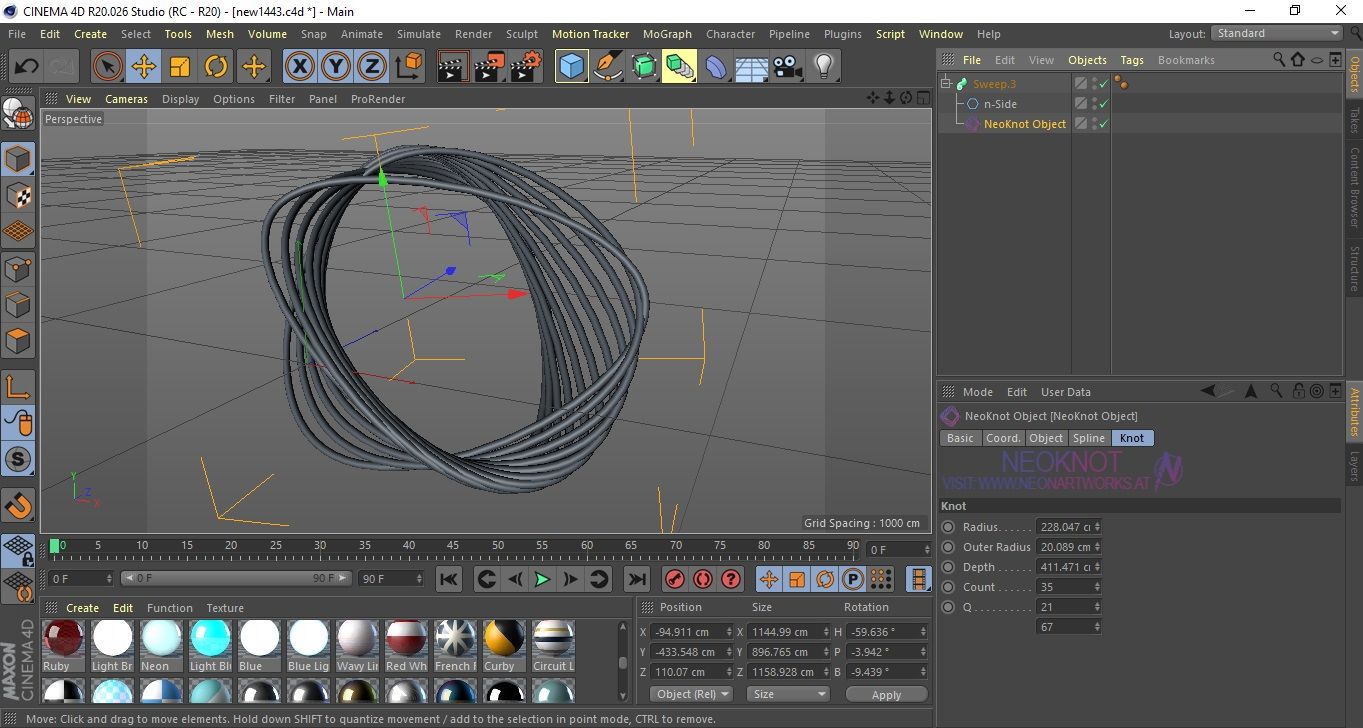Click the Undo arrow icon
The image size is (1363, 728).
(x=27, y=67)
